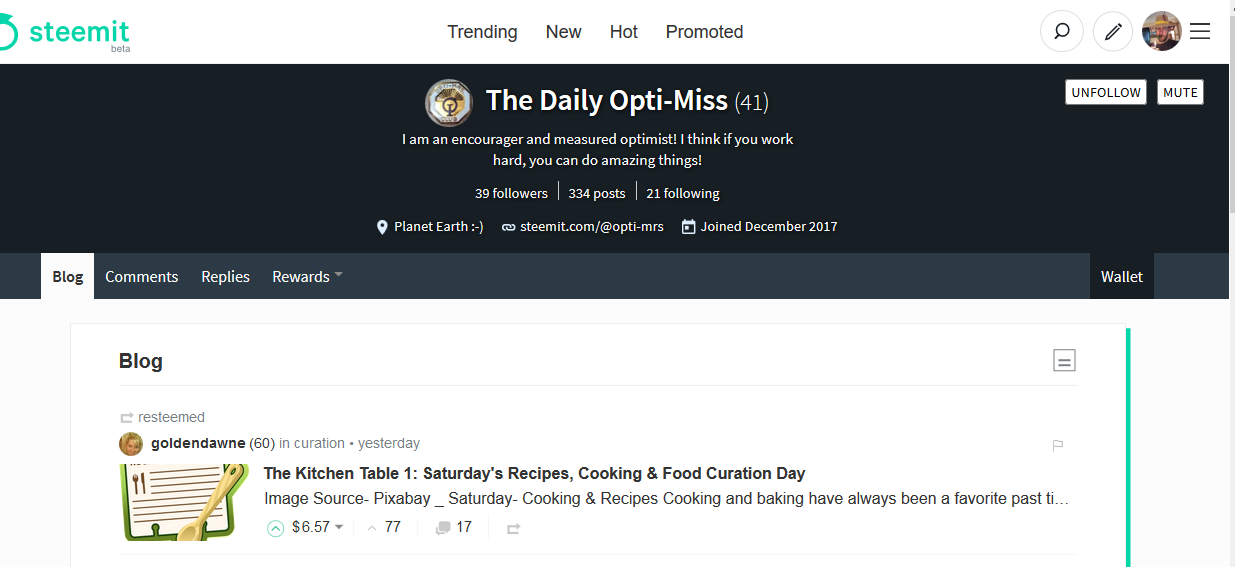Toggle blog list layout icon
Screen dimensions: 1235x567
1065,361
